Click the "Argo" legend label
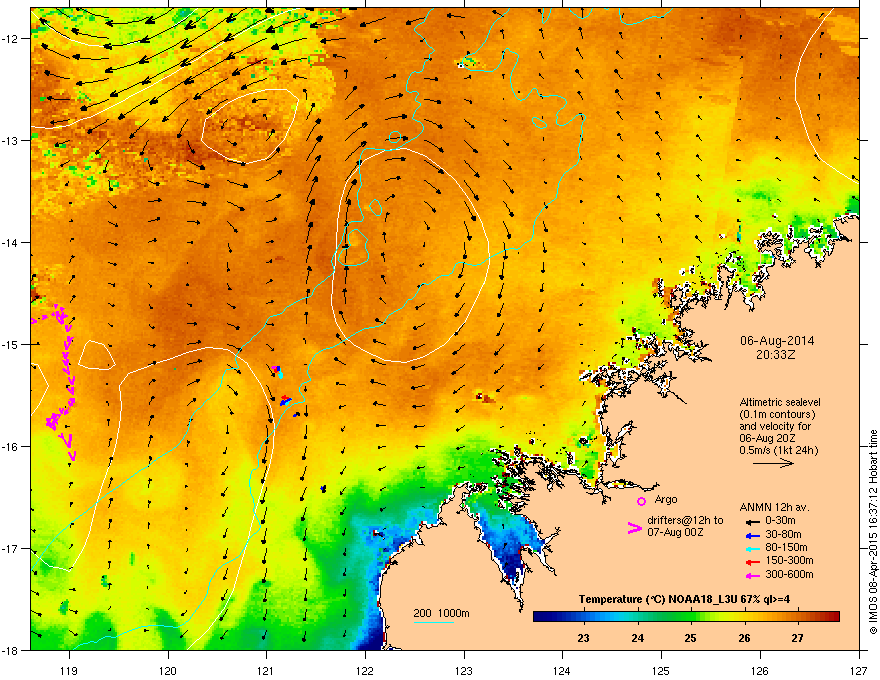880x680 pixels. [x=666, y=499]
